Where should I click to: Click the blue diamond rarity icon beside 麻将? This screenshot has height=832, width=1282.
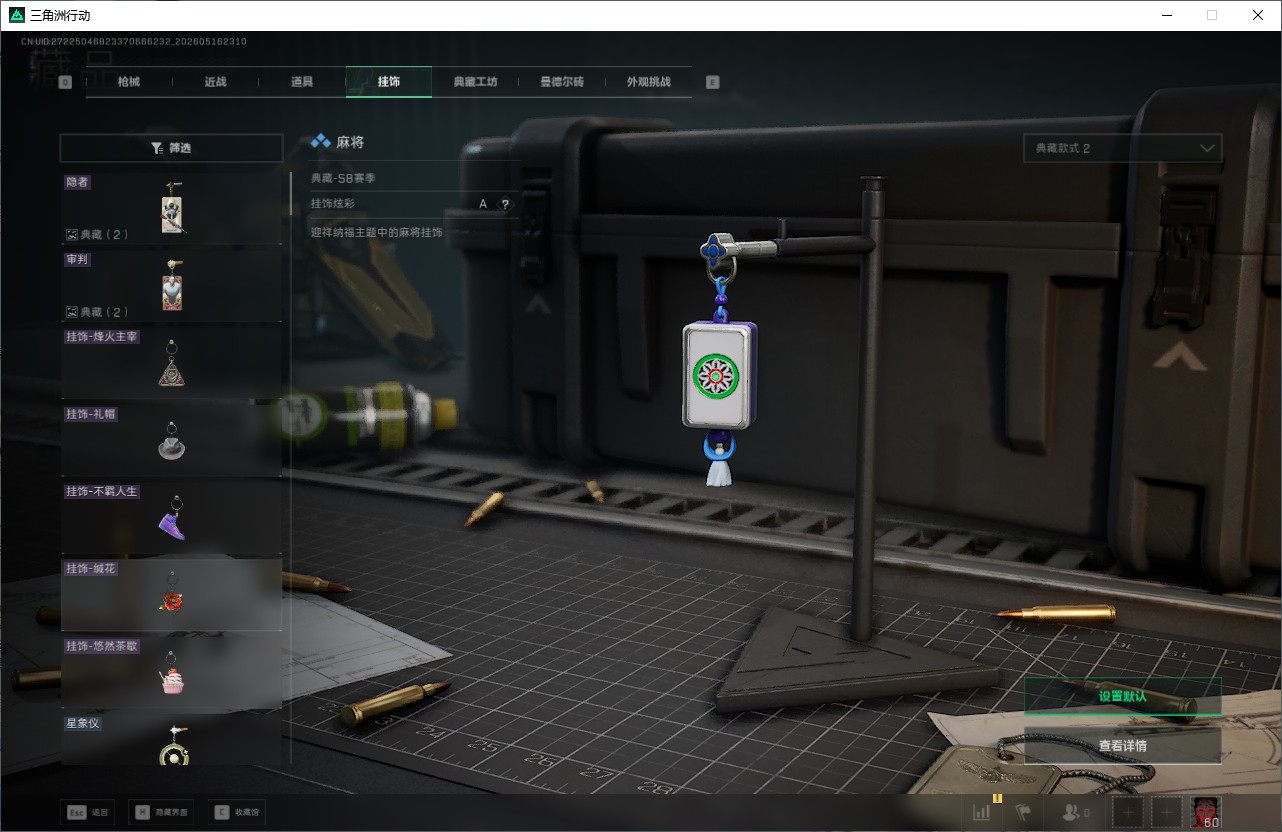coord(321,142)
